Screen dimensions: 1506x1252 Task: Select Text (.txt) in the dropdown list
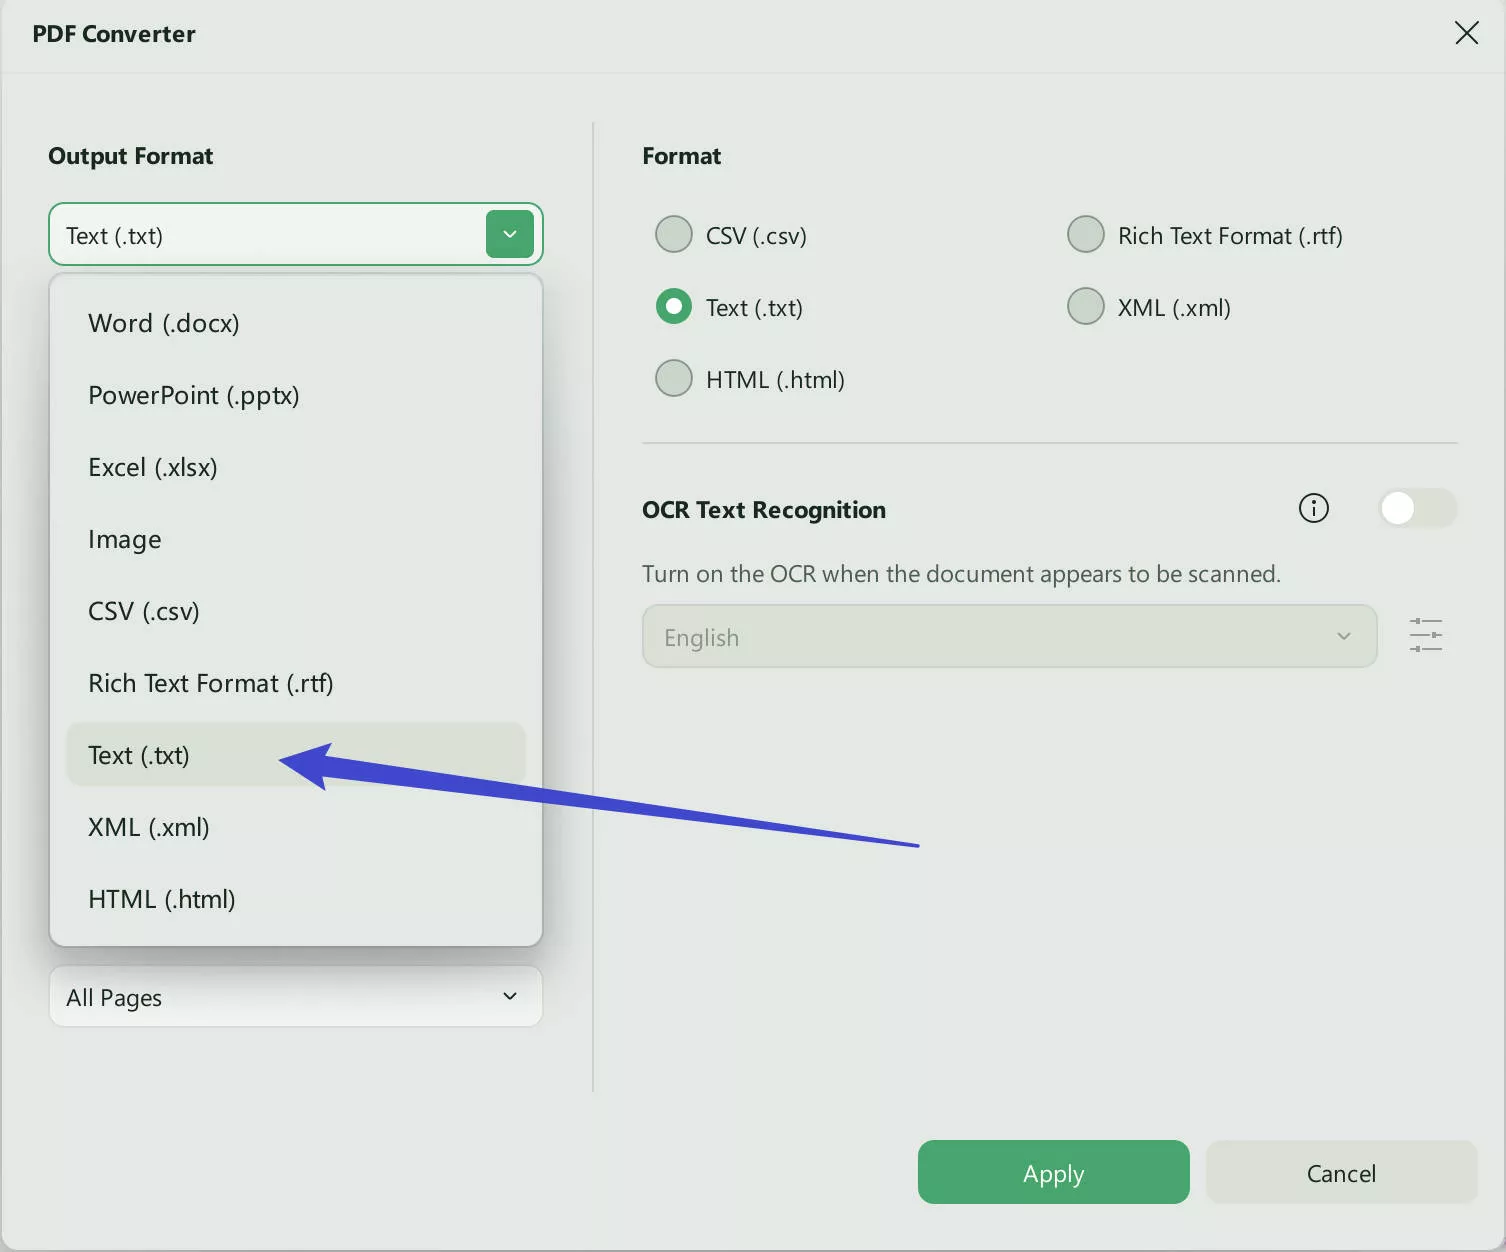139,755
